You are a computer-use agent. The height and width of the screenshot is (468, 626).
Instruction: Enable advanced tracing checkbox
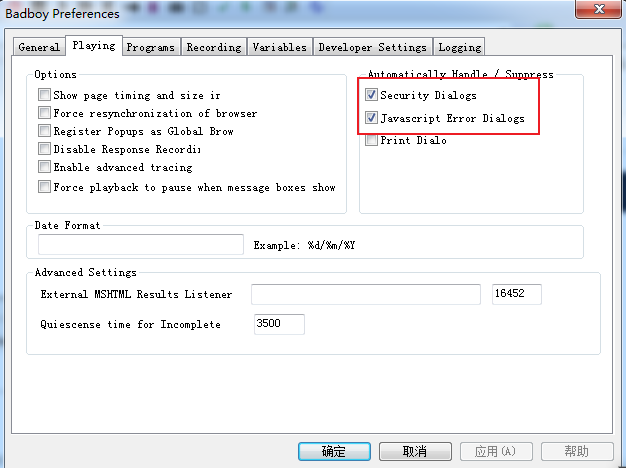tap(44, 167)
